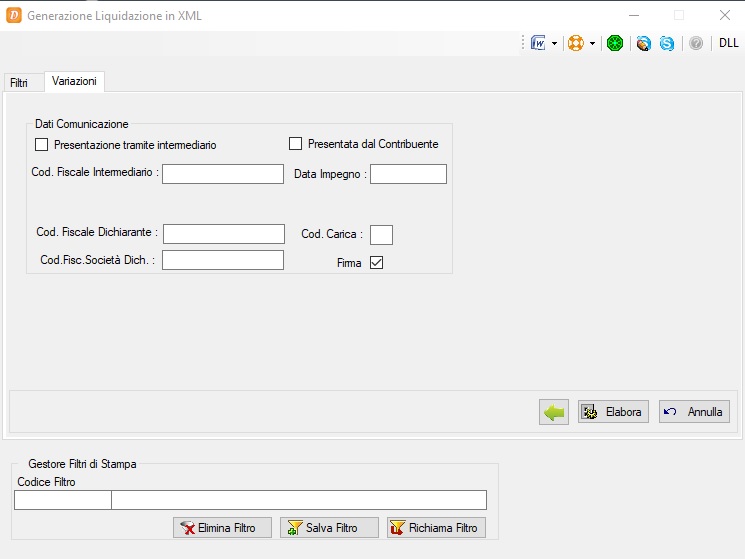Close the Generazione Liquidazione in XML window

point(725,15)
